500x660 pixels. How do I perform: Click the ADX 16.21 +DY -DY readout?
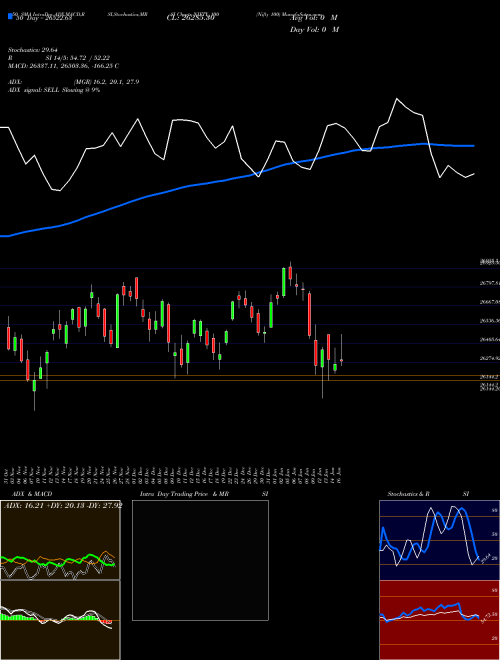[x=63, y=506]
